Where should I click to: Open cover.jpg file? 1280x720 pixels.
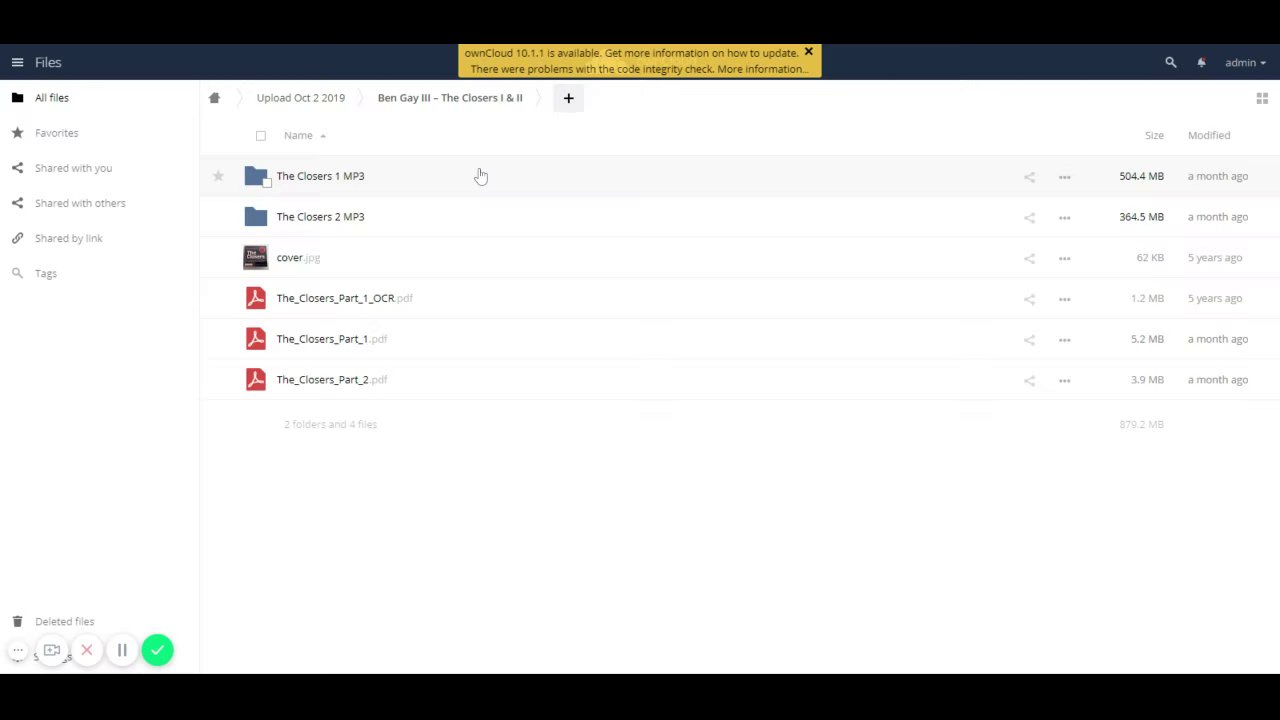(x=298, y=258)
